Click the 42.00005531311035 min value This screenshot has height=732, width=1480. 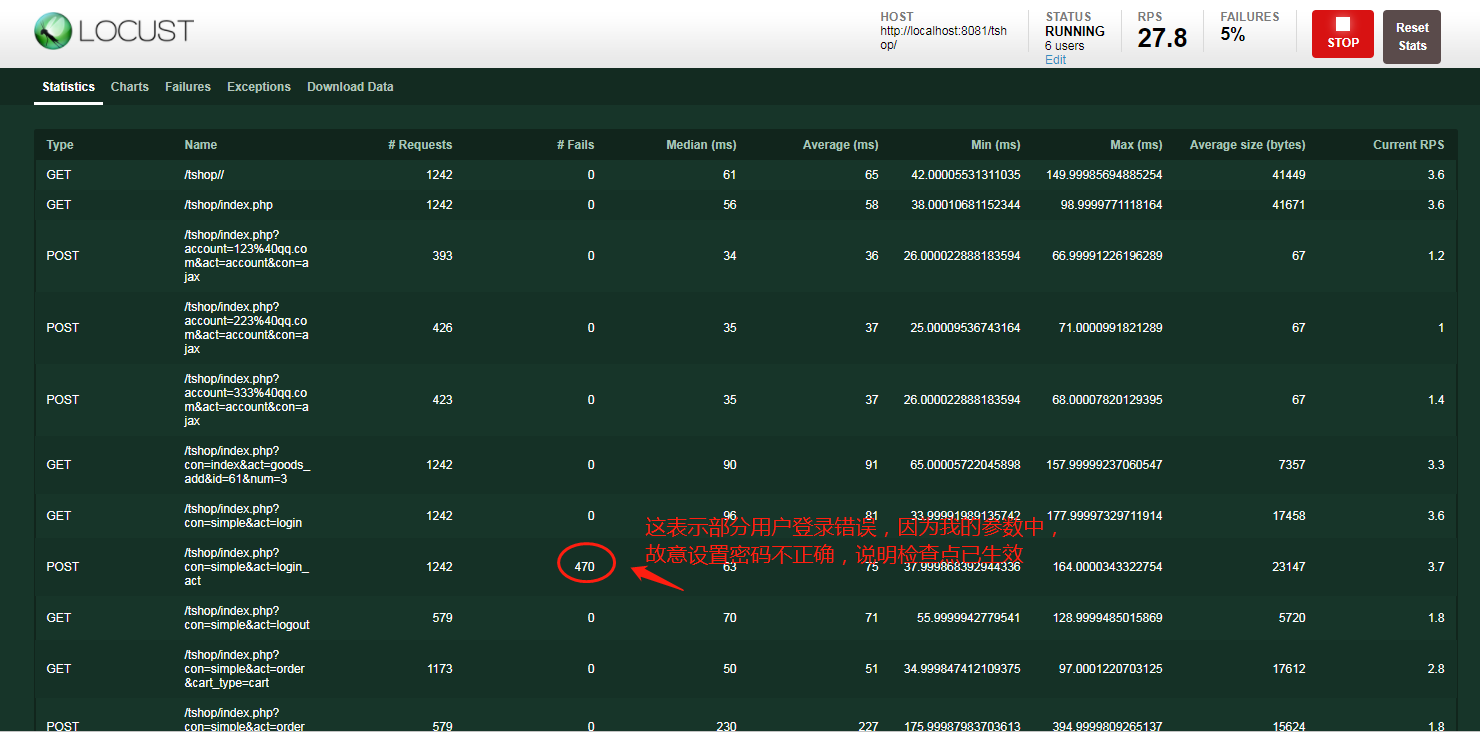[966, 175]
